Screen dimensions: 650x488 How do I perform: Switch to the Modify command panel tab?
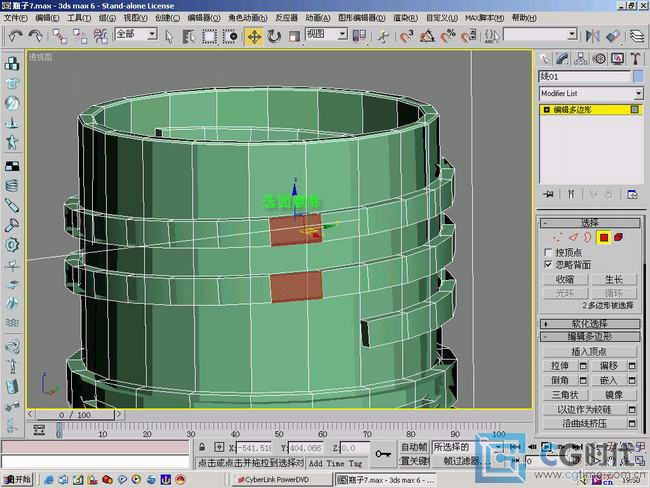tap(563, 59)
